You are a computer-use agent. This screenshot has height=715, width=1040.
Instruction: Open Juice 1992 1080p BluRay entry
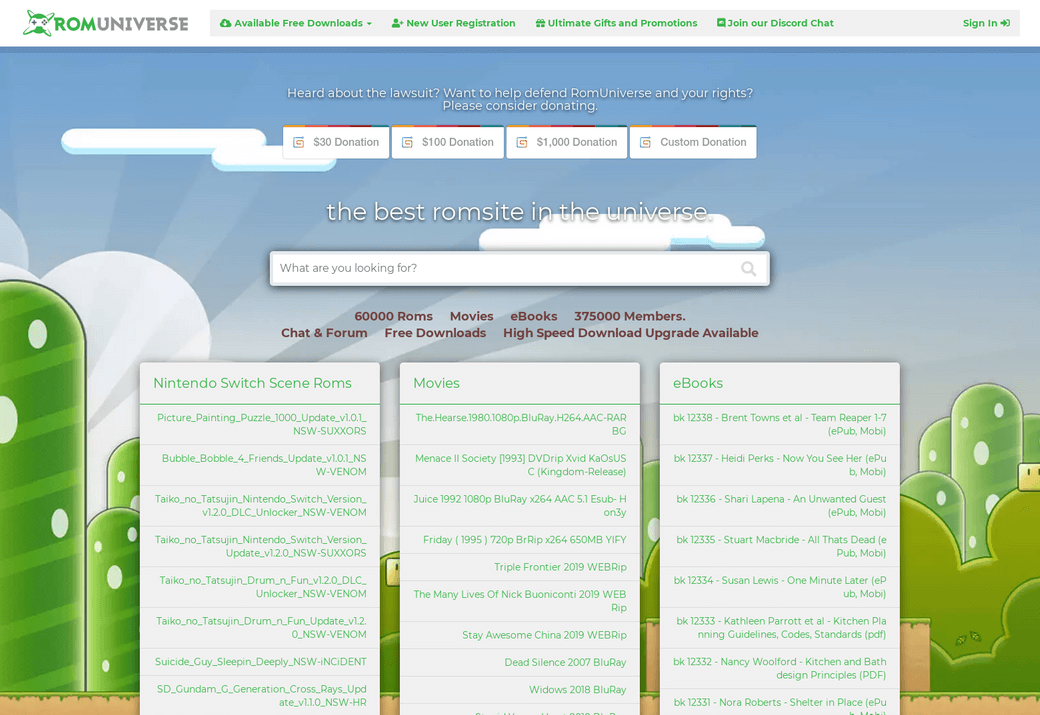pyautogui.click(x=520, y=505)
